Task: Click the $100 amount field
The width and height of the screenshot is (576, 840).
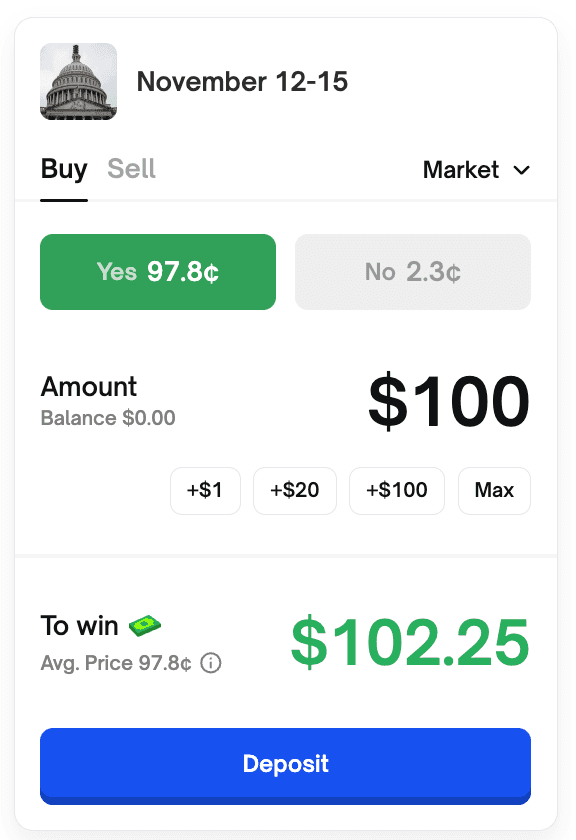Action: (x=448, y=401)
